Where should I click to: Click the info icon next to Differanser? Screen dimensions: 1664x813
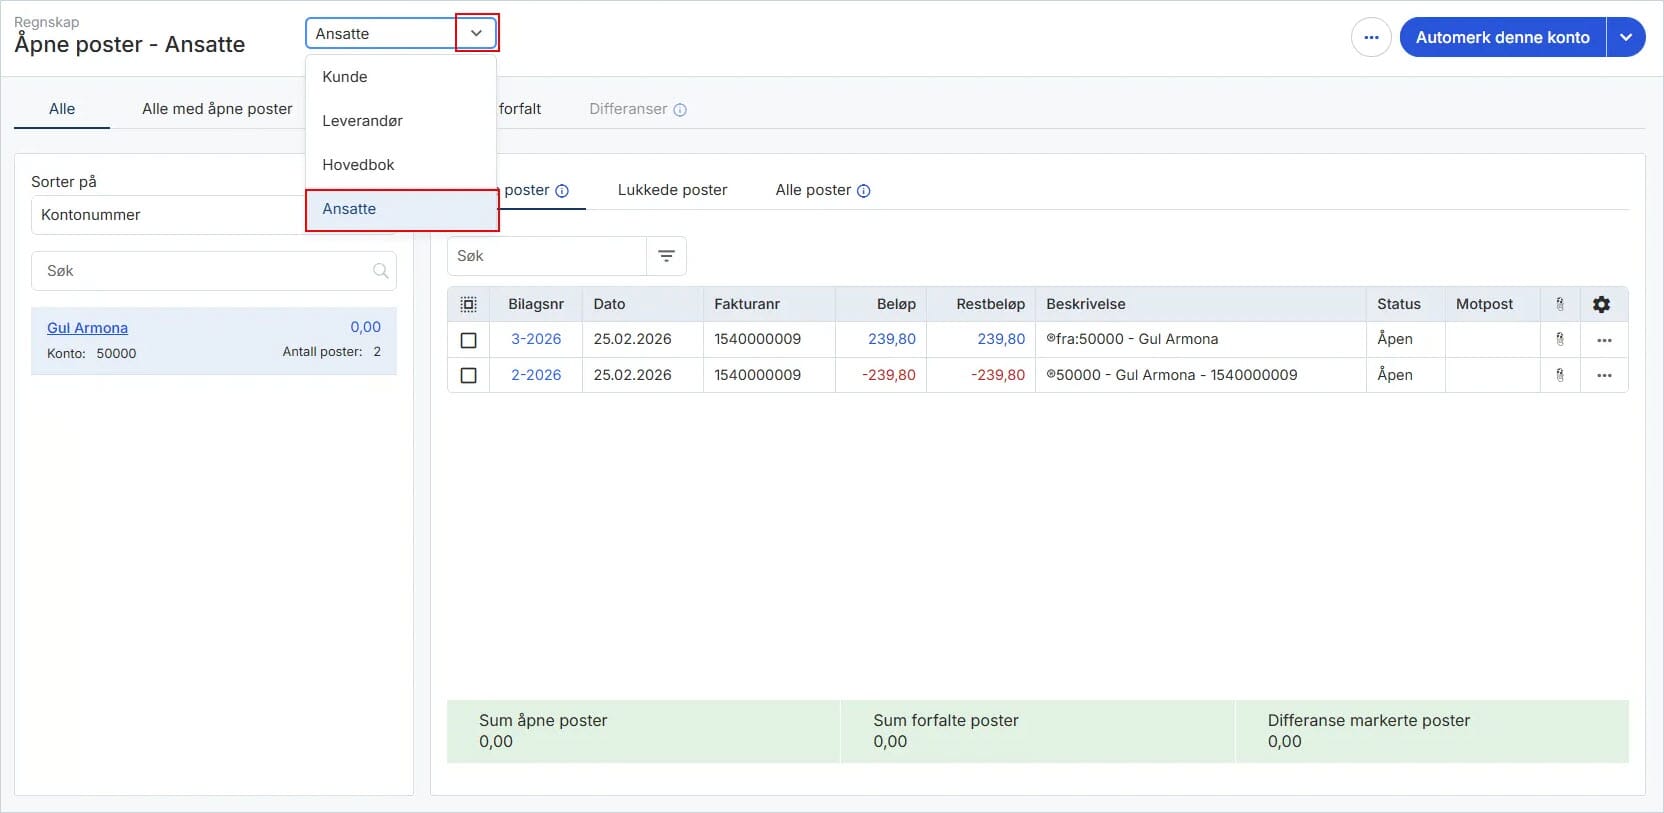680,110
